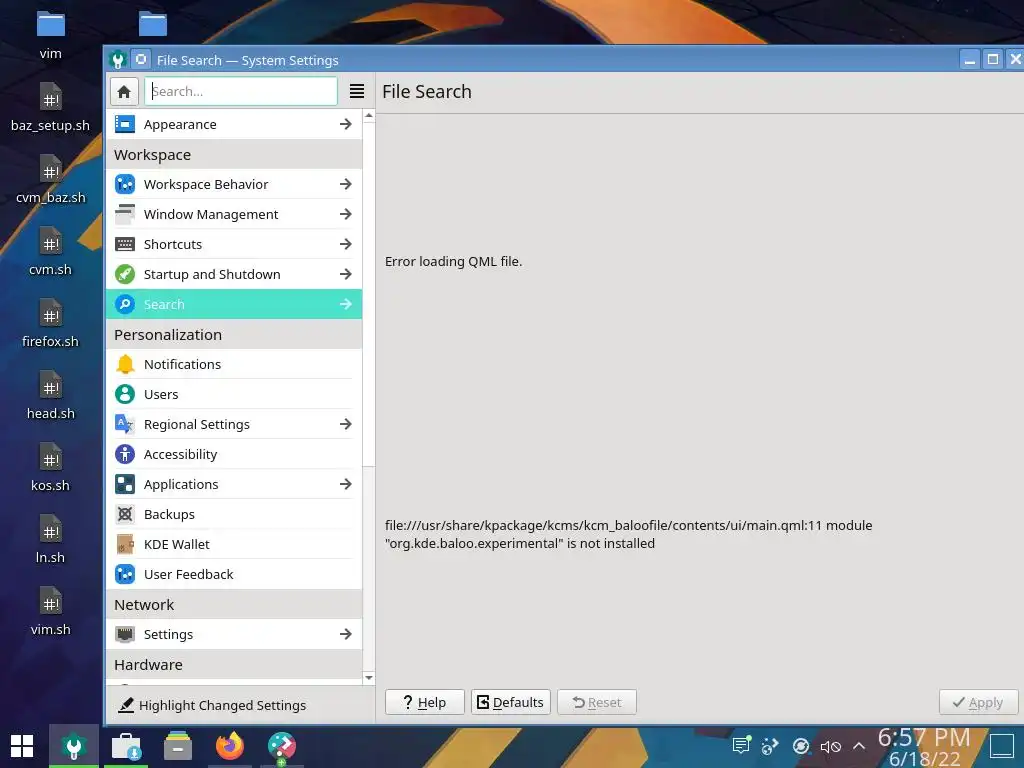The width and height of the screenshot is (1024, 768).
Task: Select kos.sh desktop file
Action: point(50,468)
